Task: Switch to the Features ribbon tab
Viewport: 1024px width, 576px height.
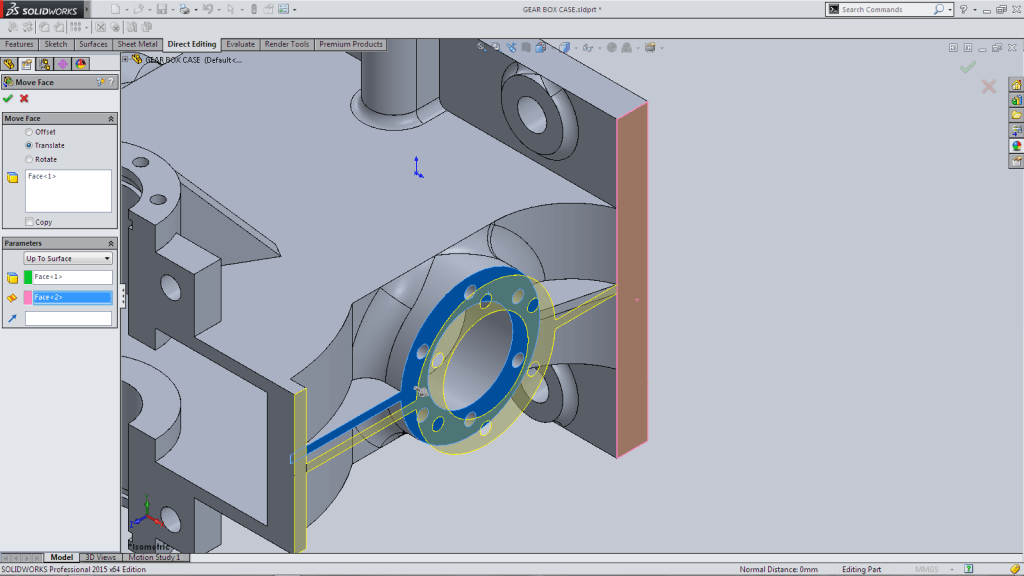Action: [18, 44]
